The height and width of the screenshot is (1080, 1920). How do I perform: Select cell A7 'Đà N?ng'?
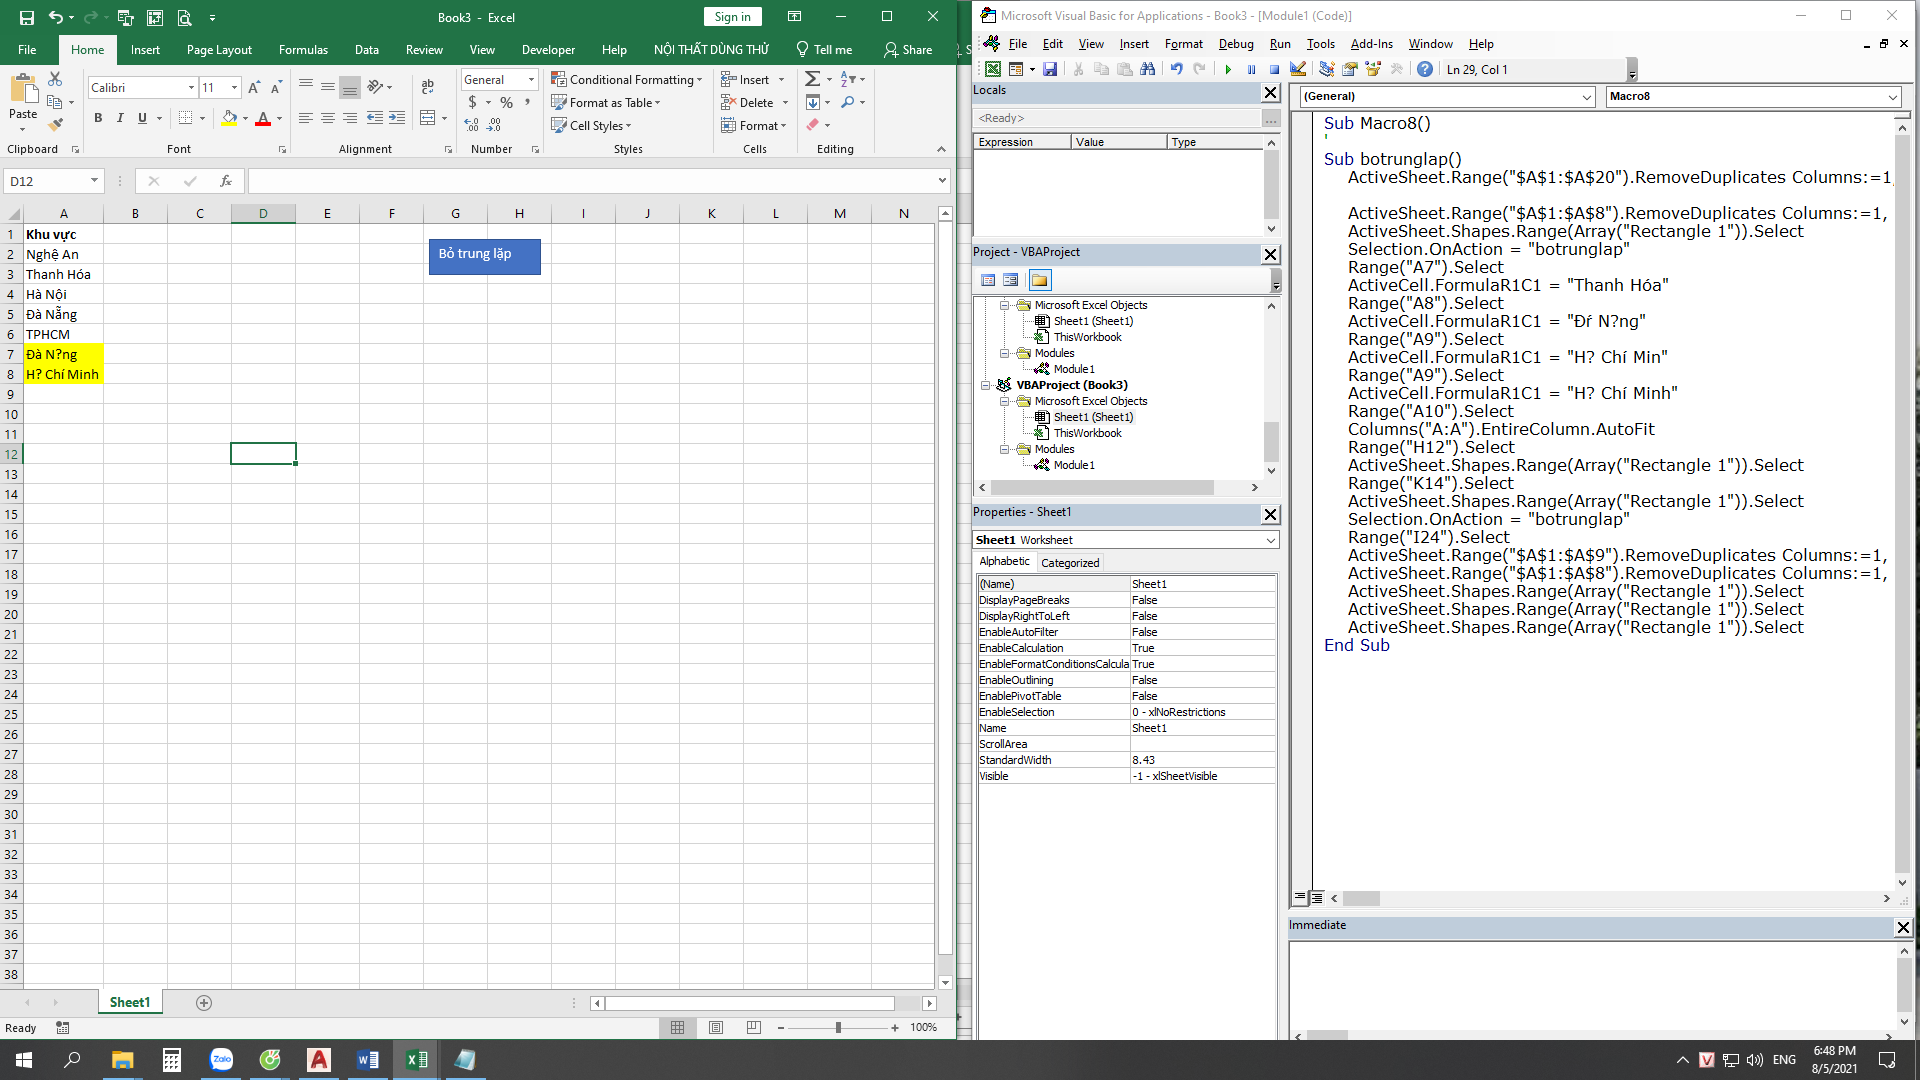click(63, 354)
